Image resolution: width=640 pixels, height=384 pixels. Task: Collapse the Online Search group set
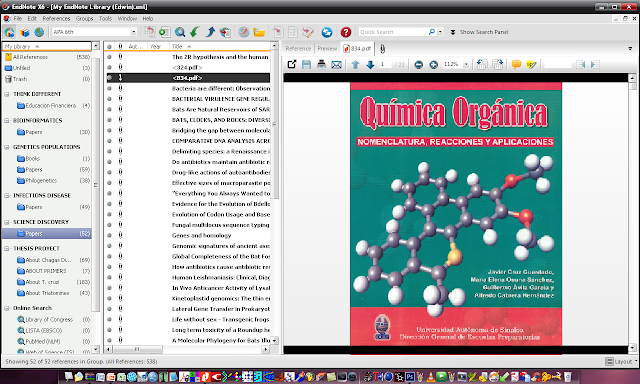7,308
